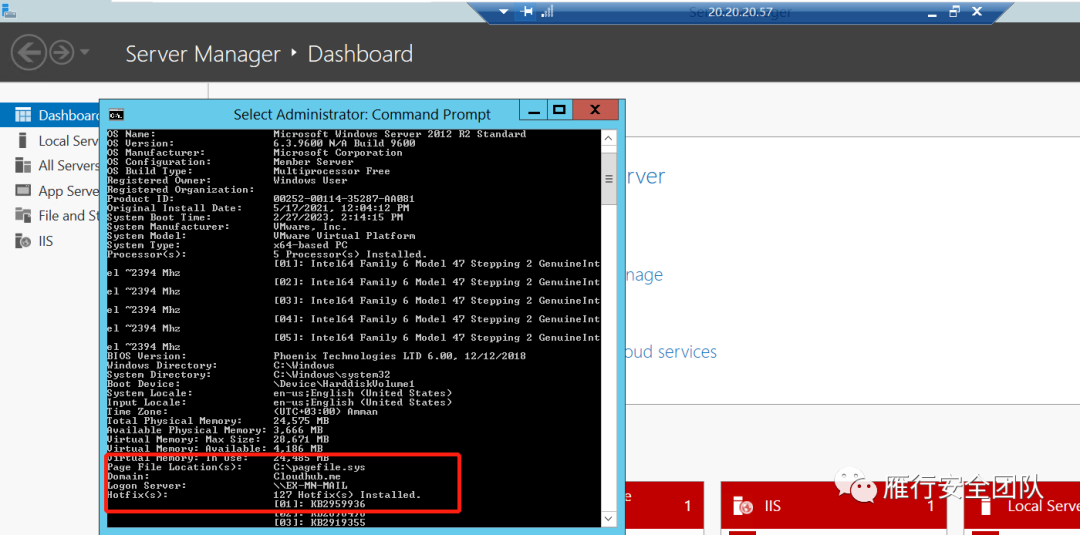The image size is (1080, 535).
Task: Click the 'KB2919355' hotfix entry
Action: [338, 523]
